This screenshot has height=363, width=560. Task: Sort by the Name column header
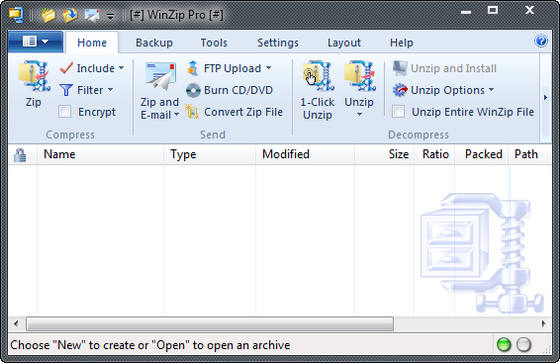pyautogui.click(x=100, y=154)
